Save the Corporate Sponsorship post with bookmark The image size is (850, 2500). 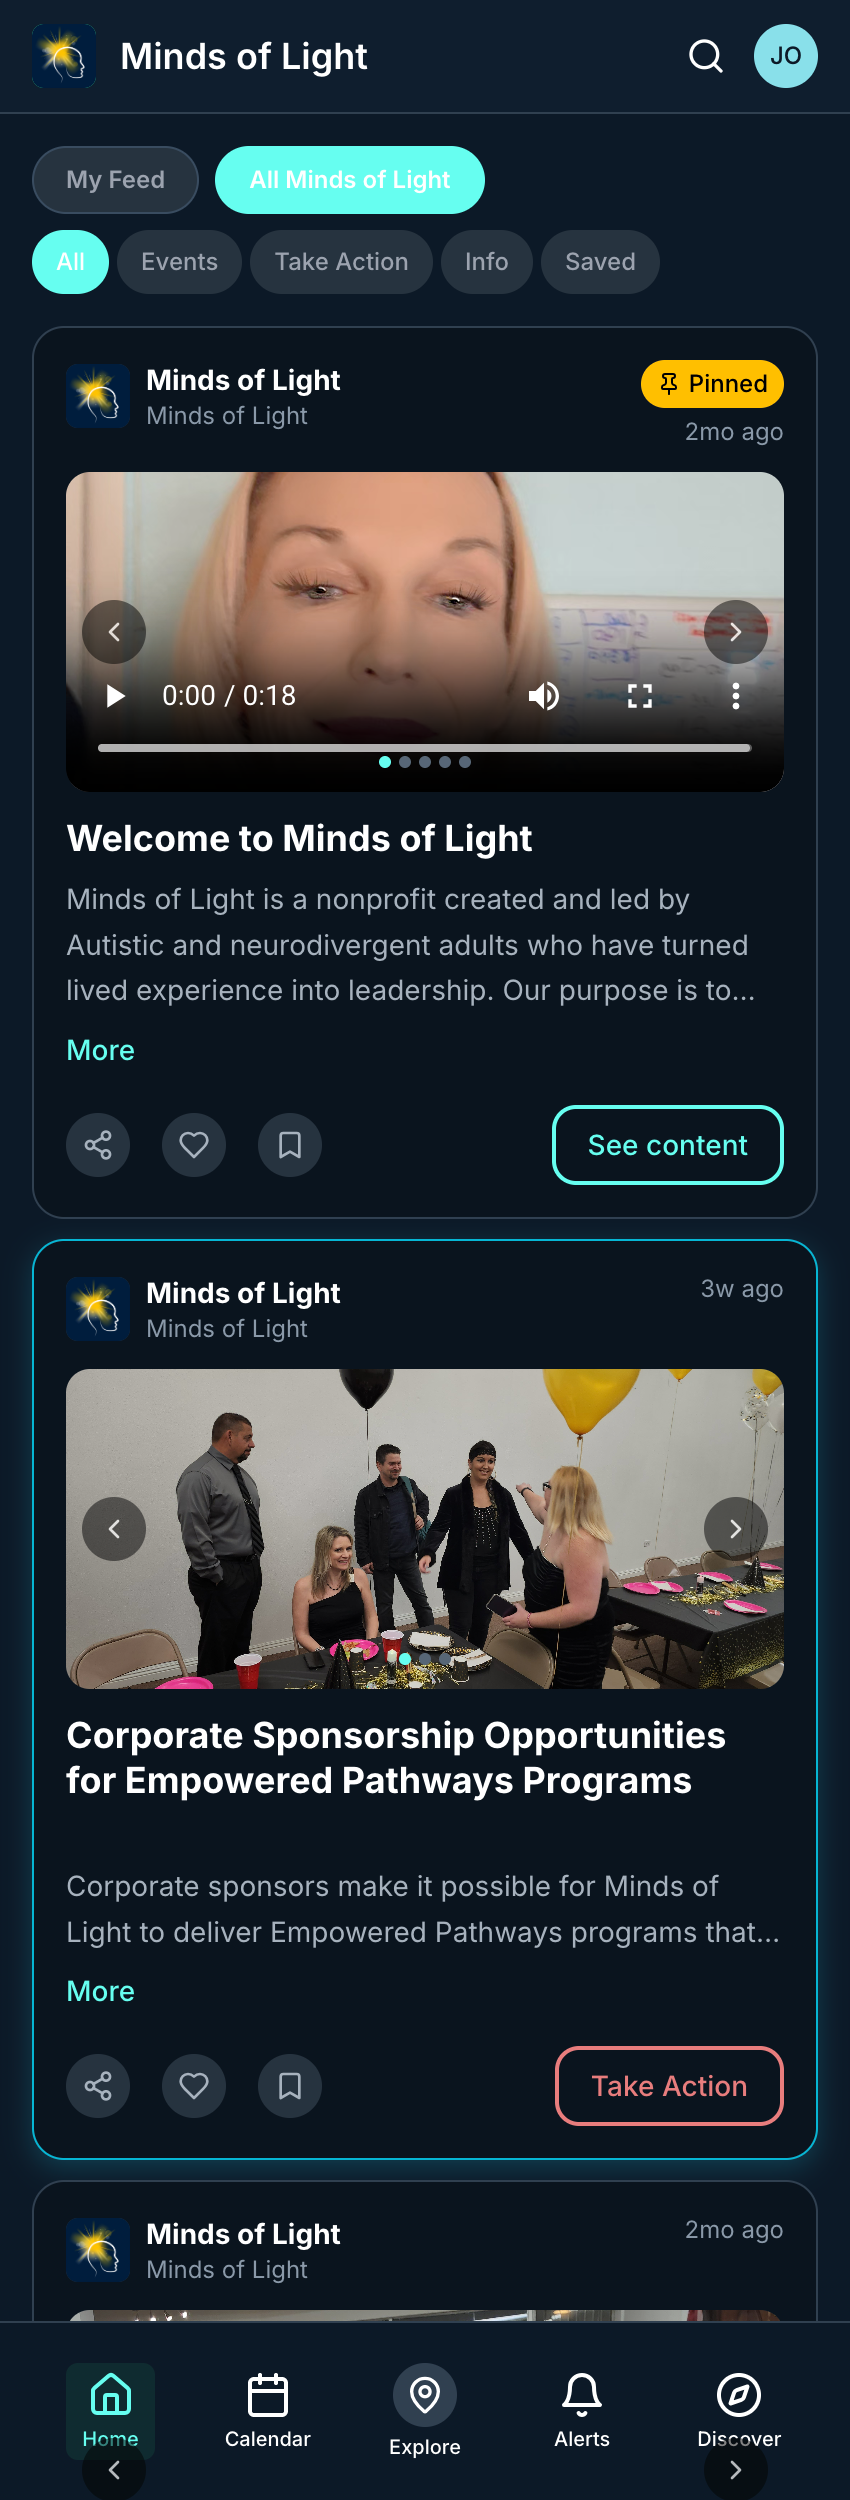(x=290, y=2086)
